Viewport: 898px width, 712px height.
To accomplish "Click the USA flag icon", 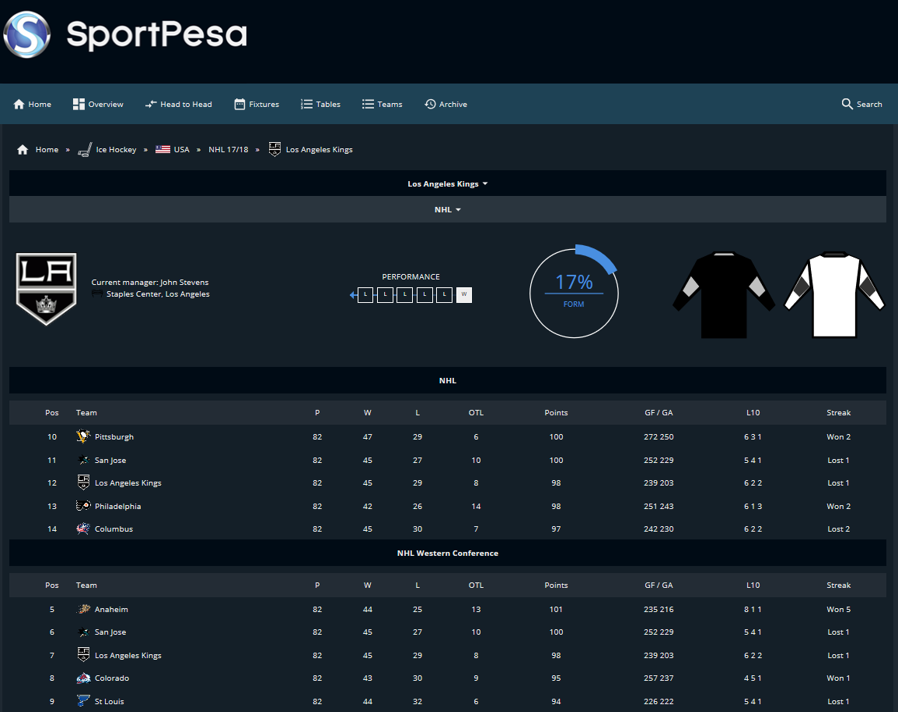I will pos(163,150).
